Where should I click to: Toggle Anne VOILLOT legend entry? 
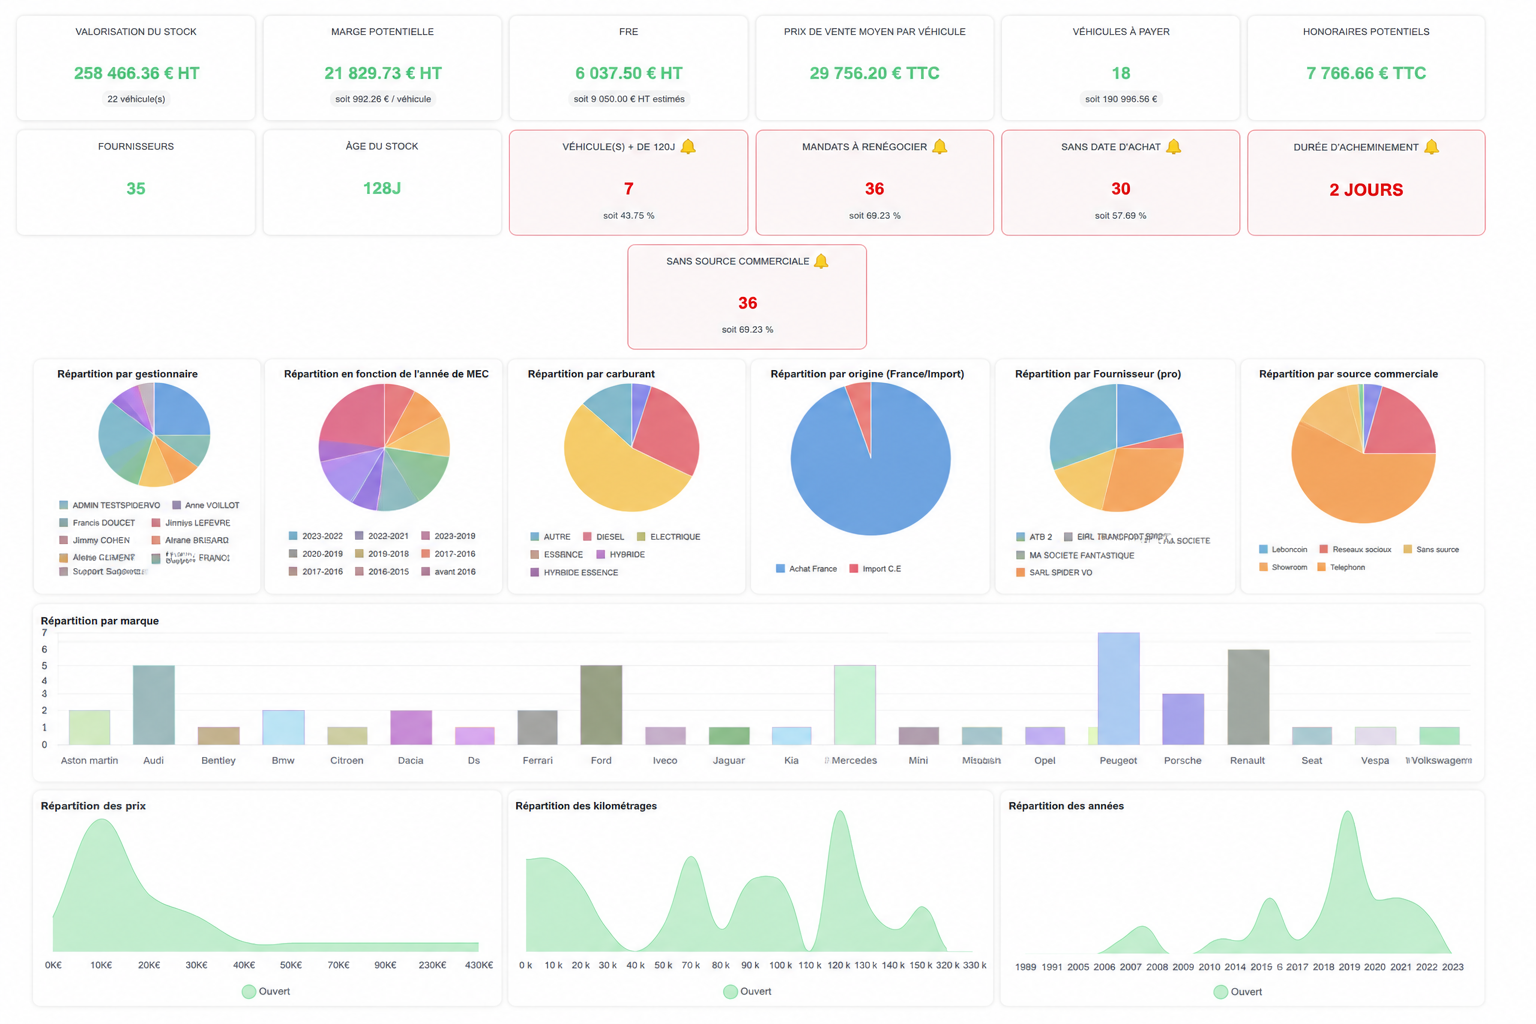(205, 506)
